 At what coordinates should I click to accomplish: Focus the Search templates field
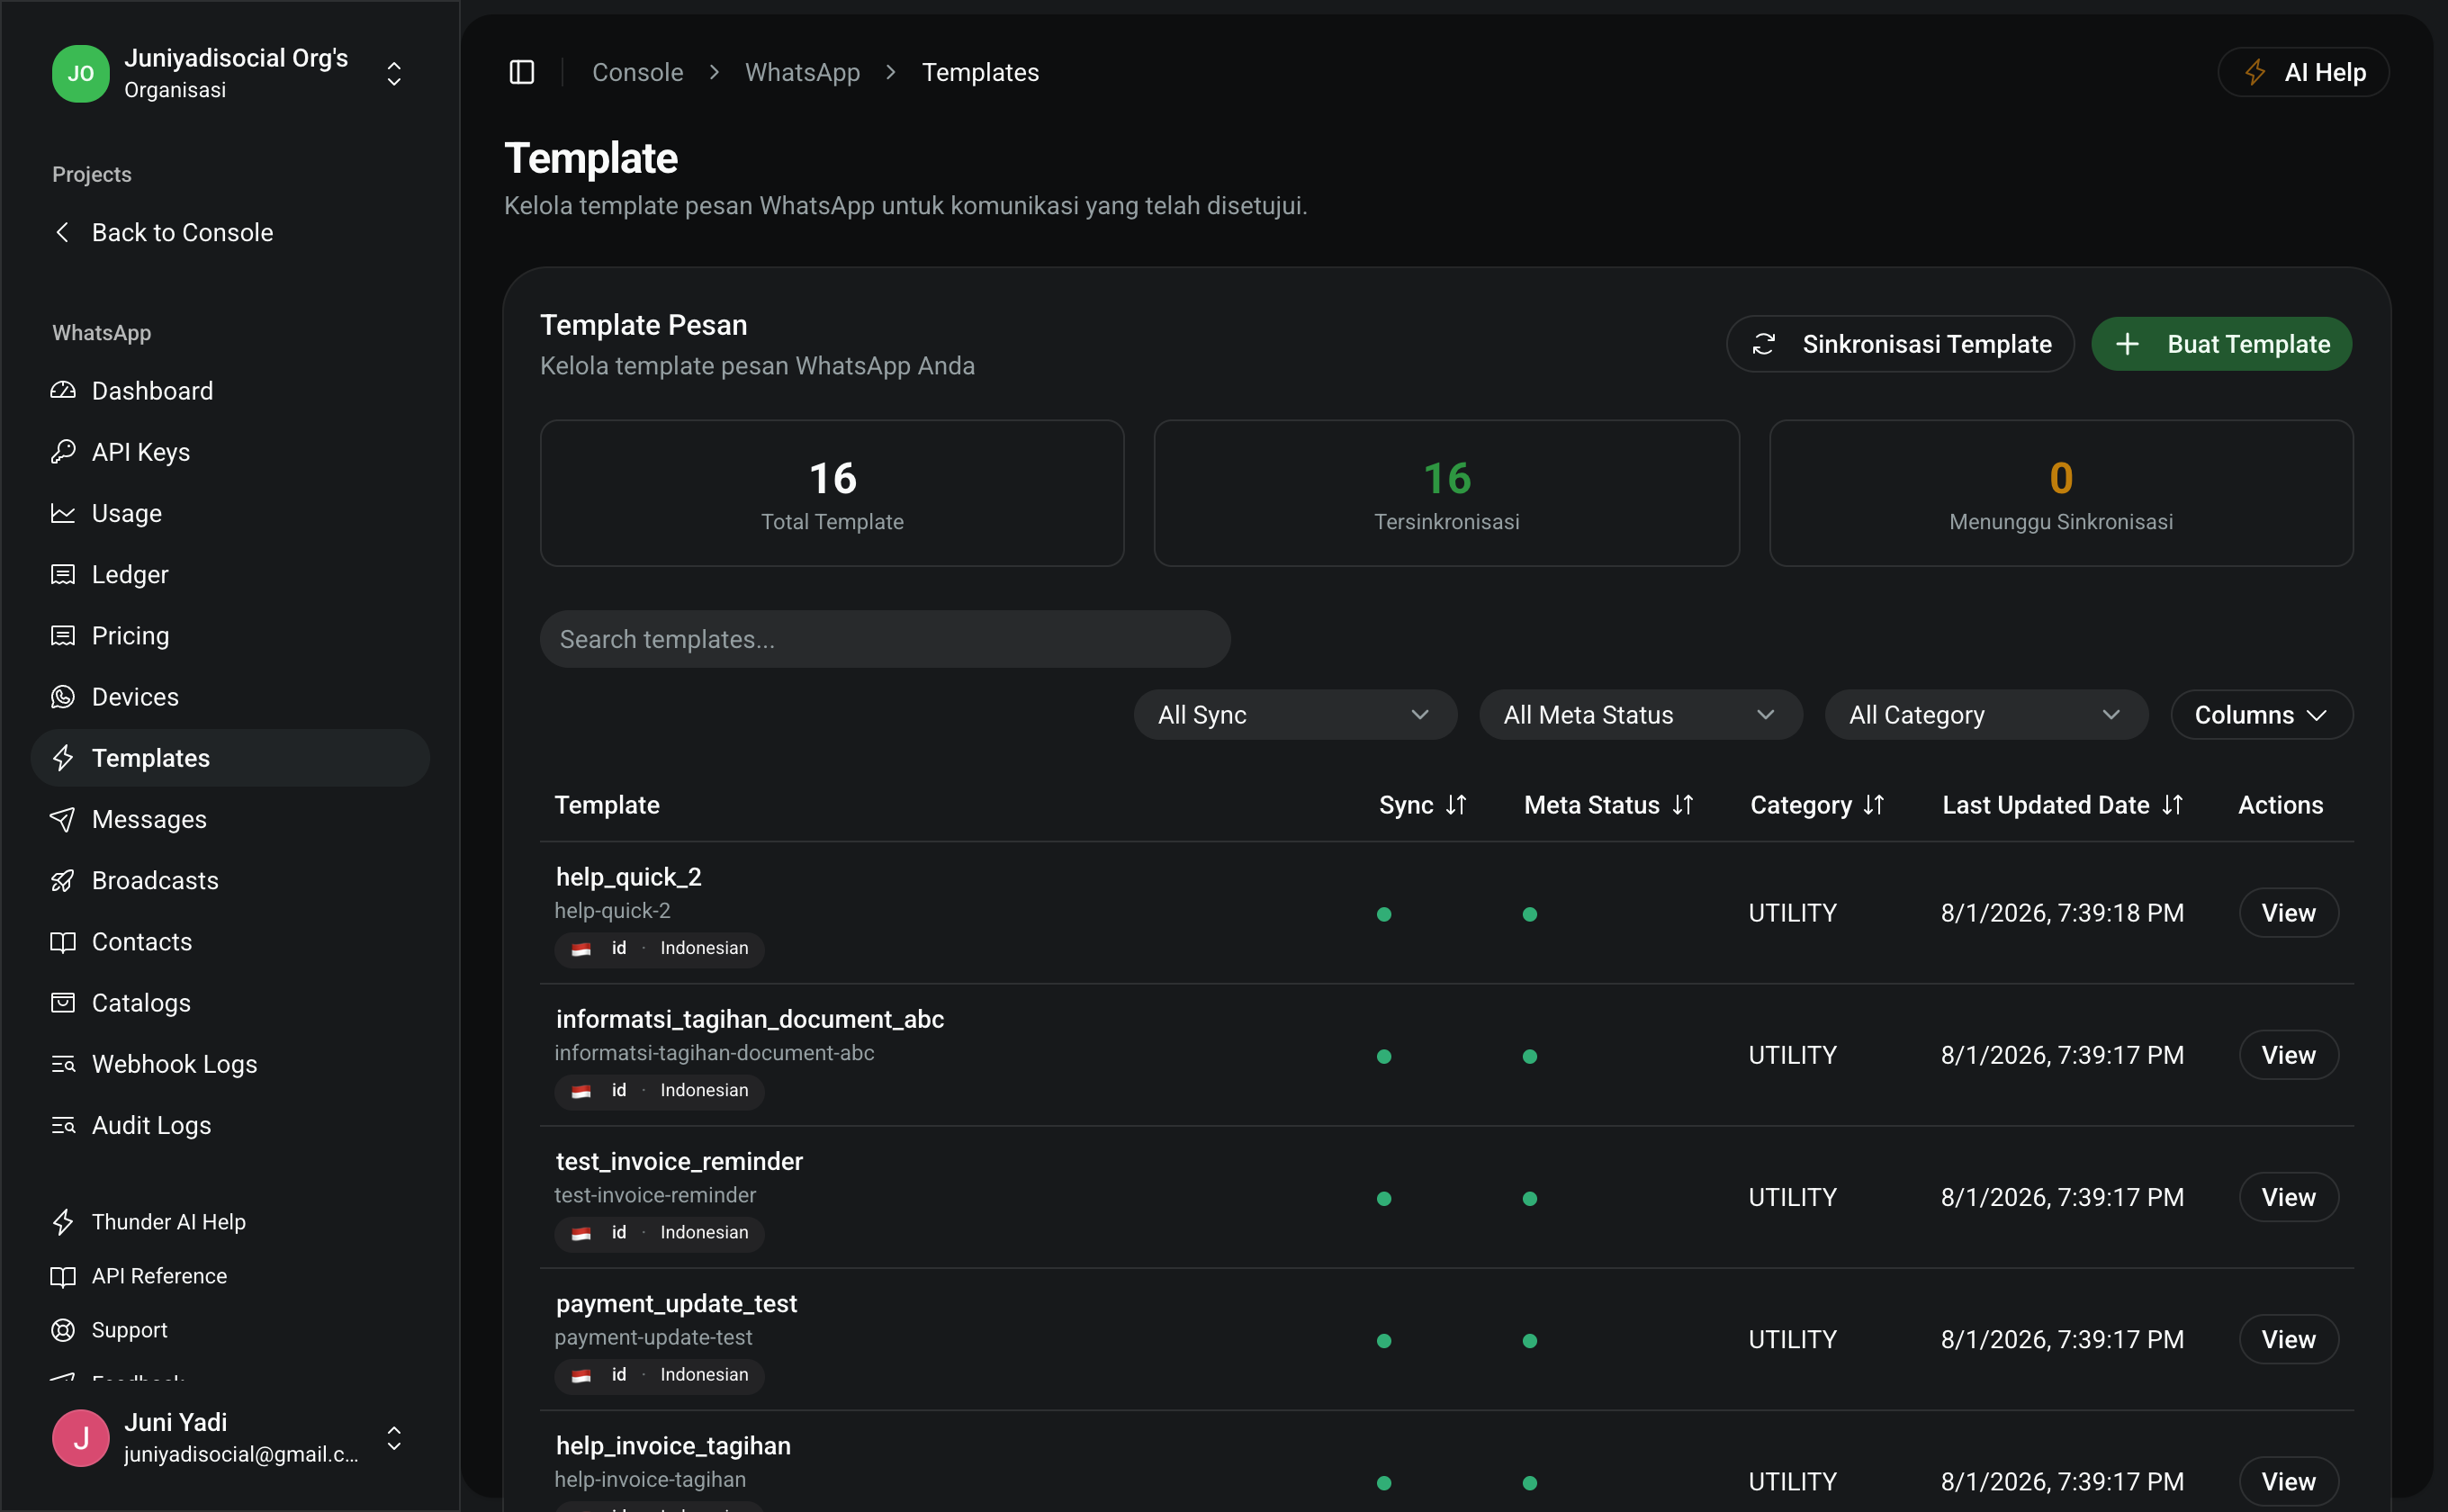tap(885, 639)
